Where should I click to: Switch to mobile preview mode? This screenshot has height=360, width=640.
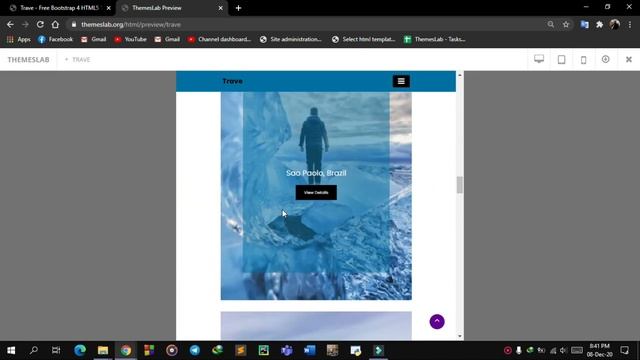583,60
